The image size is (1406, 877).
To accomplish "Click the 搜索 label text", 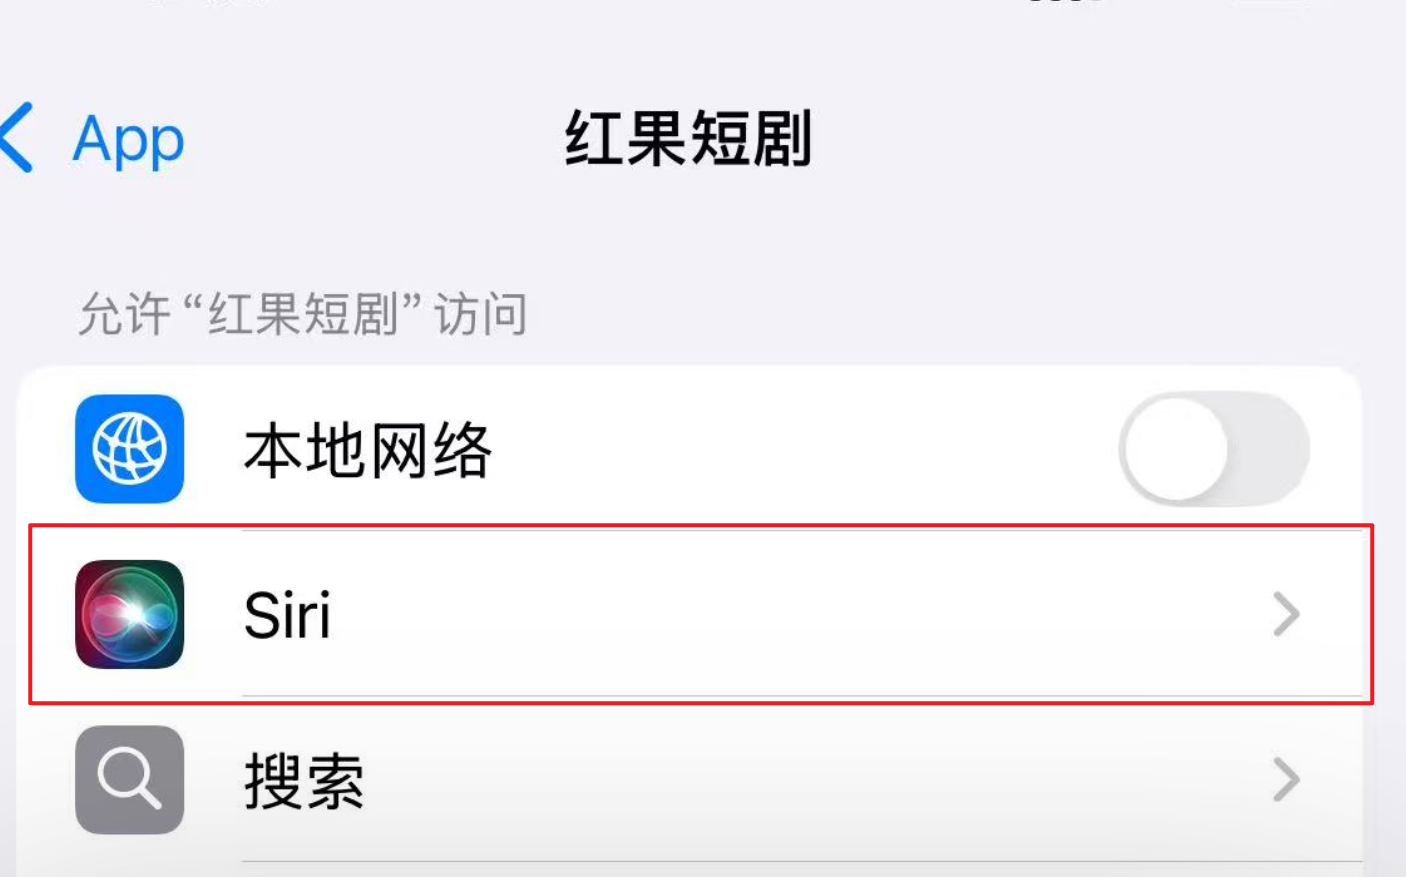I will (304, 781).
